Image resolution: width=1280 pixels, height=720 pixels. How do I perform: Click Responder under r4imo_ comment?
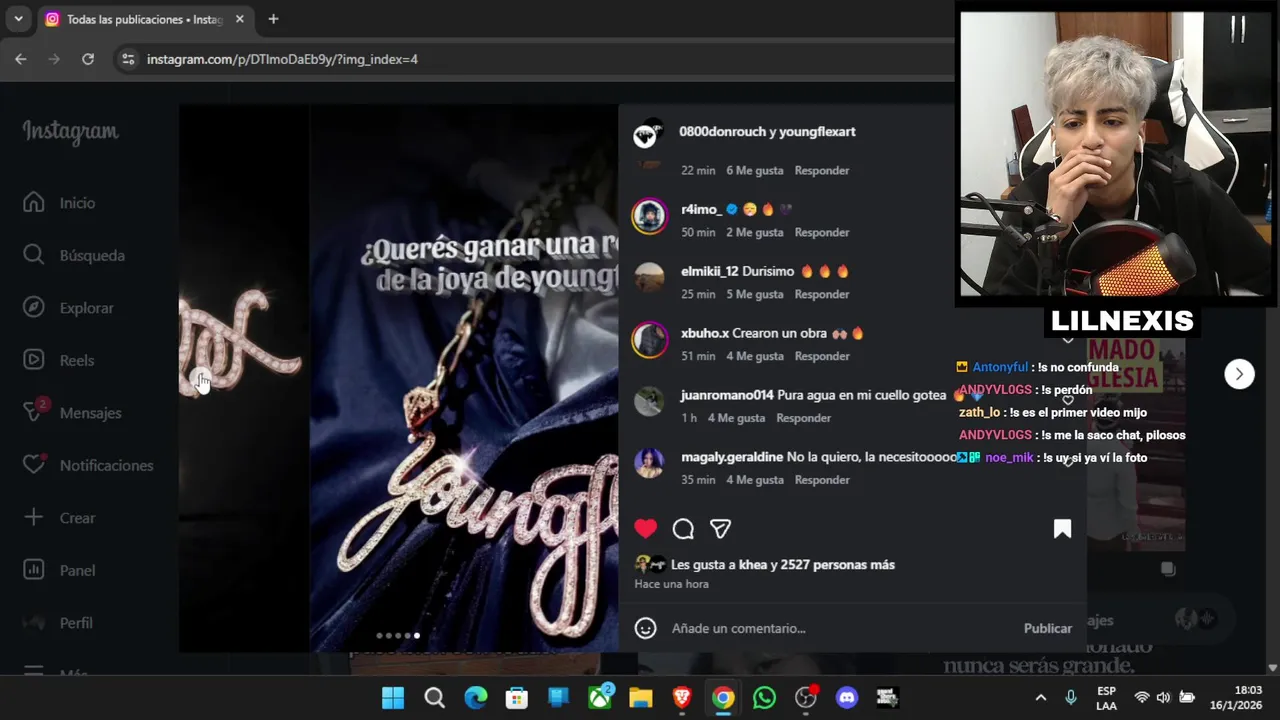point(822,232)
